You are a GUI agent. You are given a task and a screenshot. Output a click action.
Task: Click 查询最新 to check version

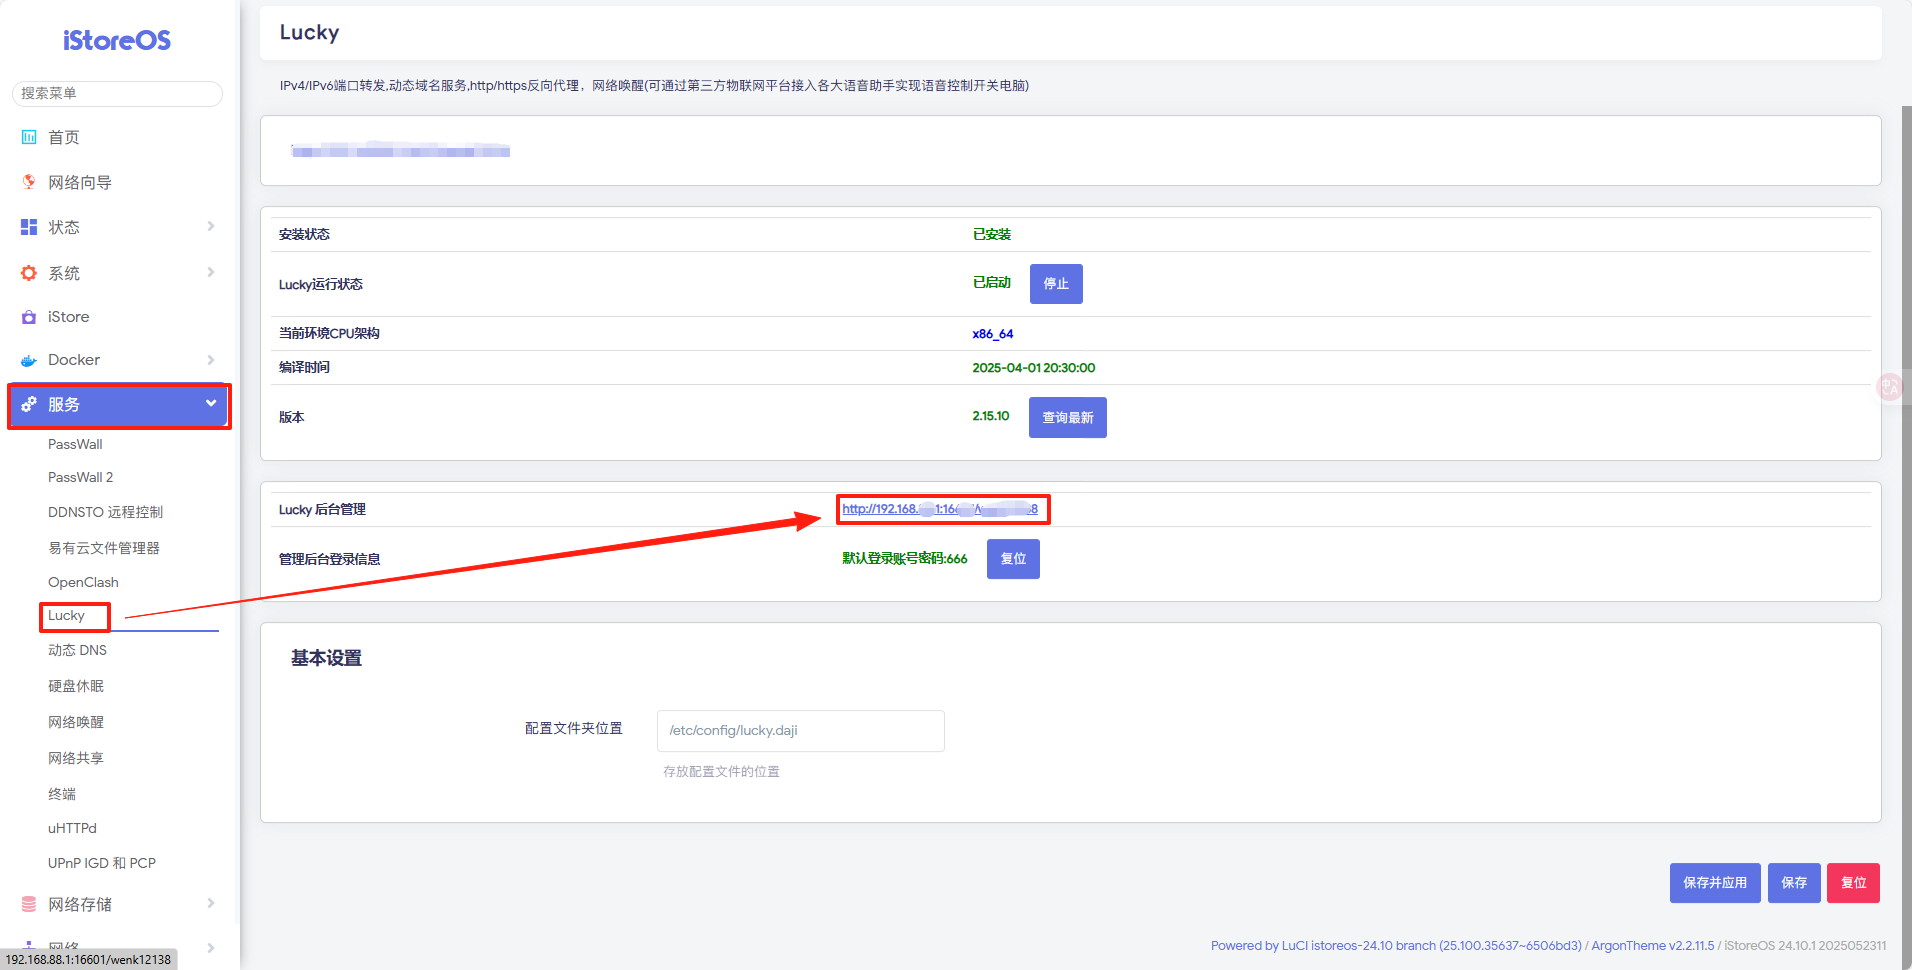pyautogui.click(x=1067, y=417)
